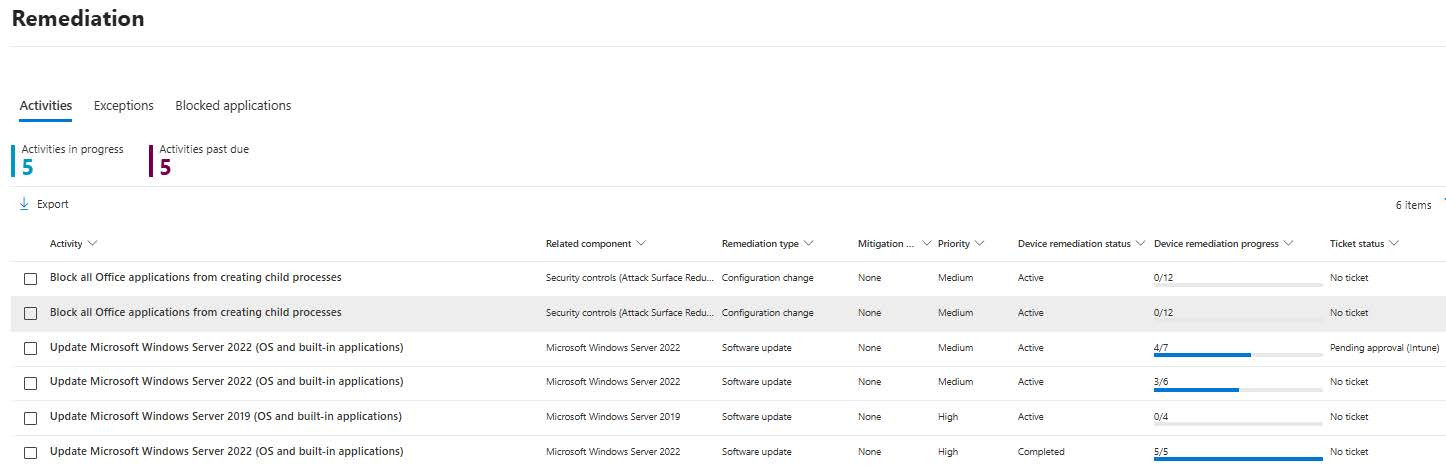The height and width of the screenshot is (468, 1446).
Task: Click the Priority column sort chevron
Action: click(979, 244)
